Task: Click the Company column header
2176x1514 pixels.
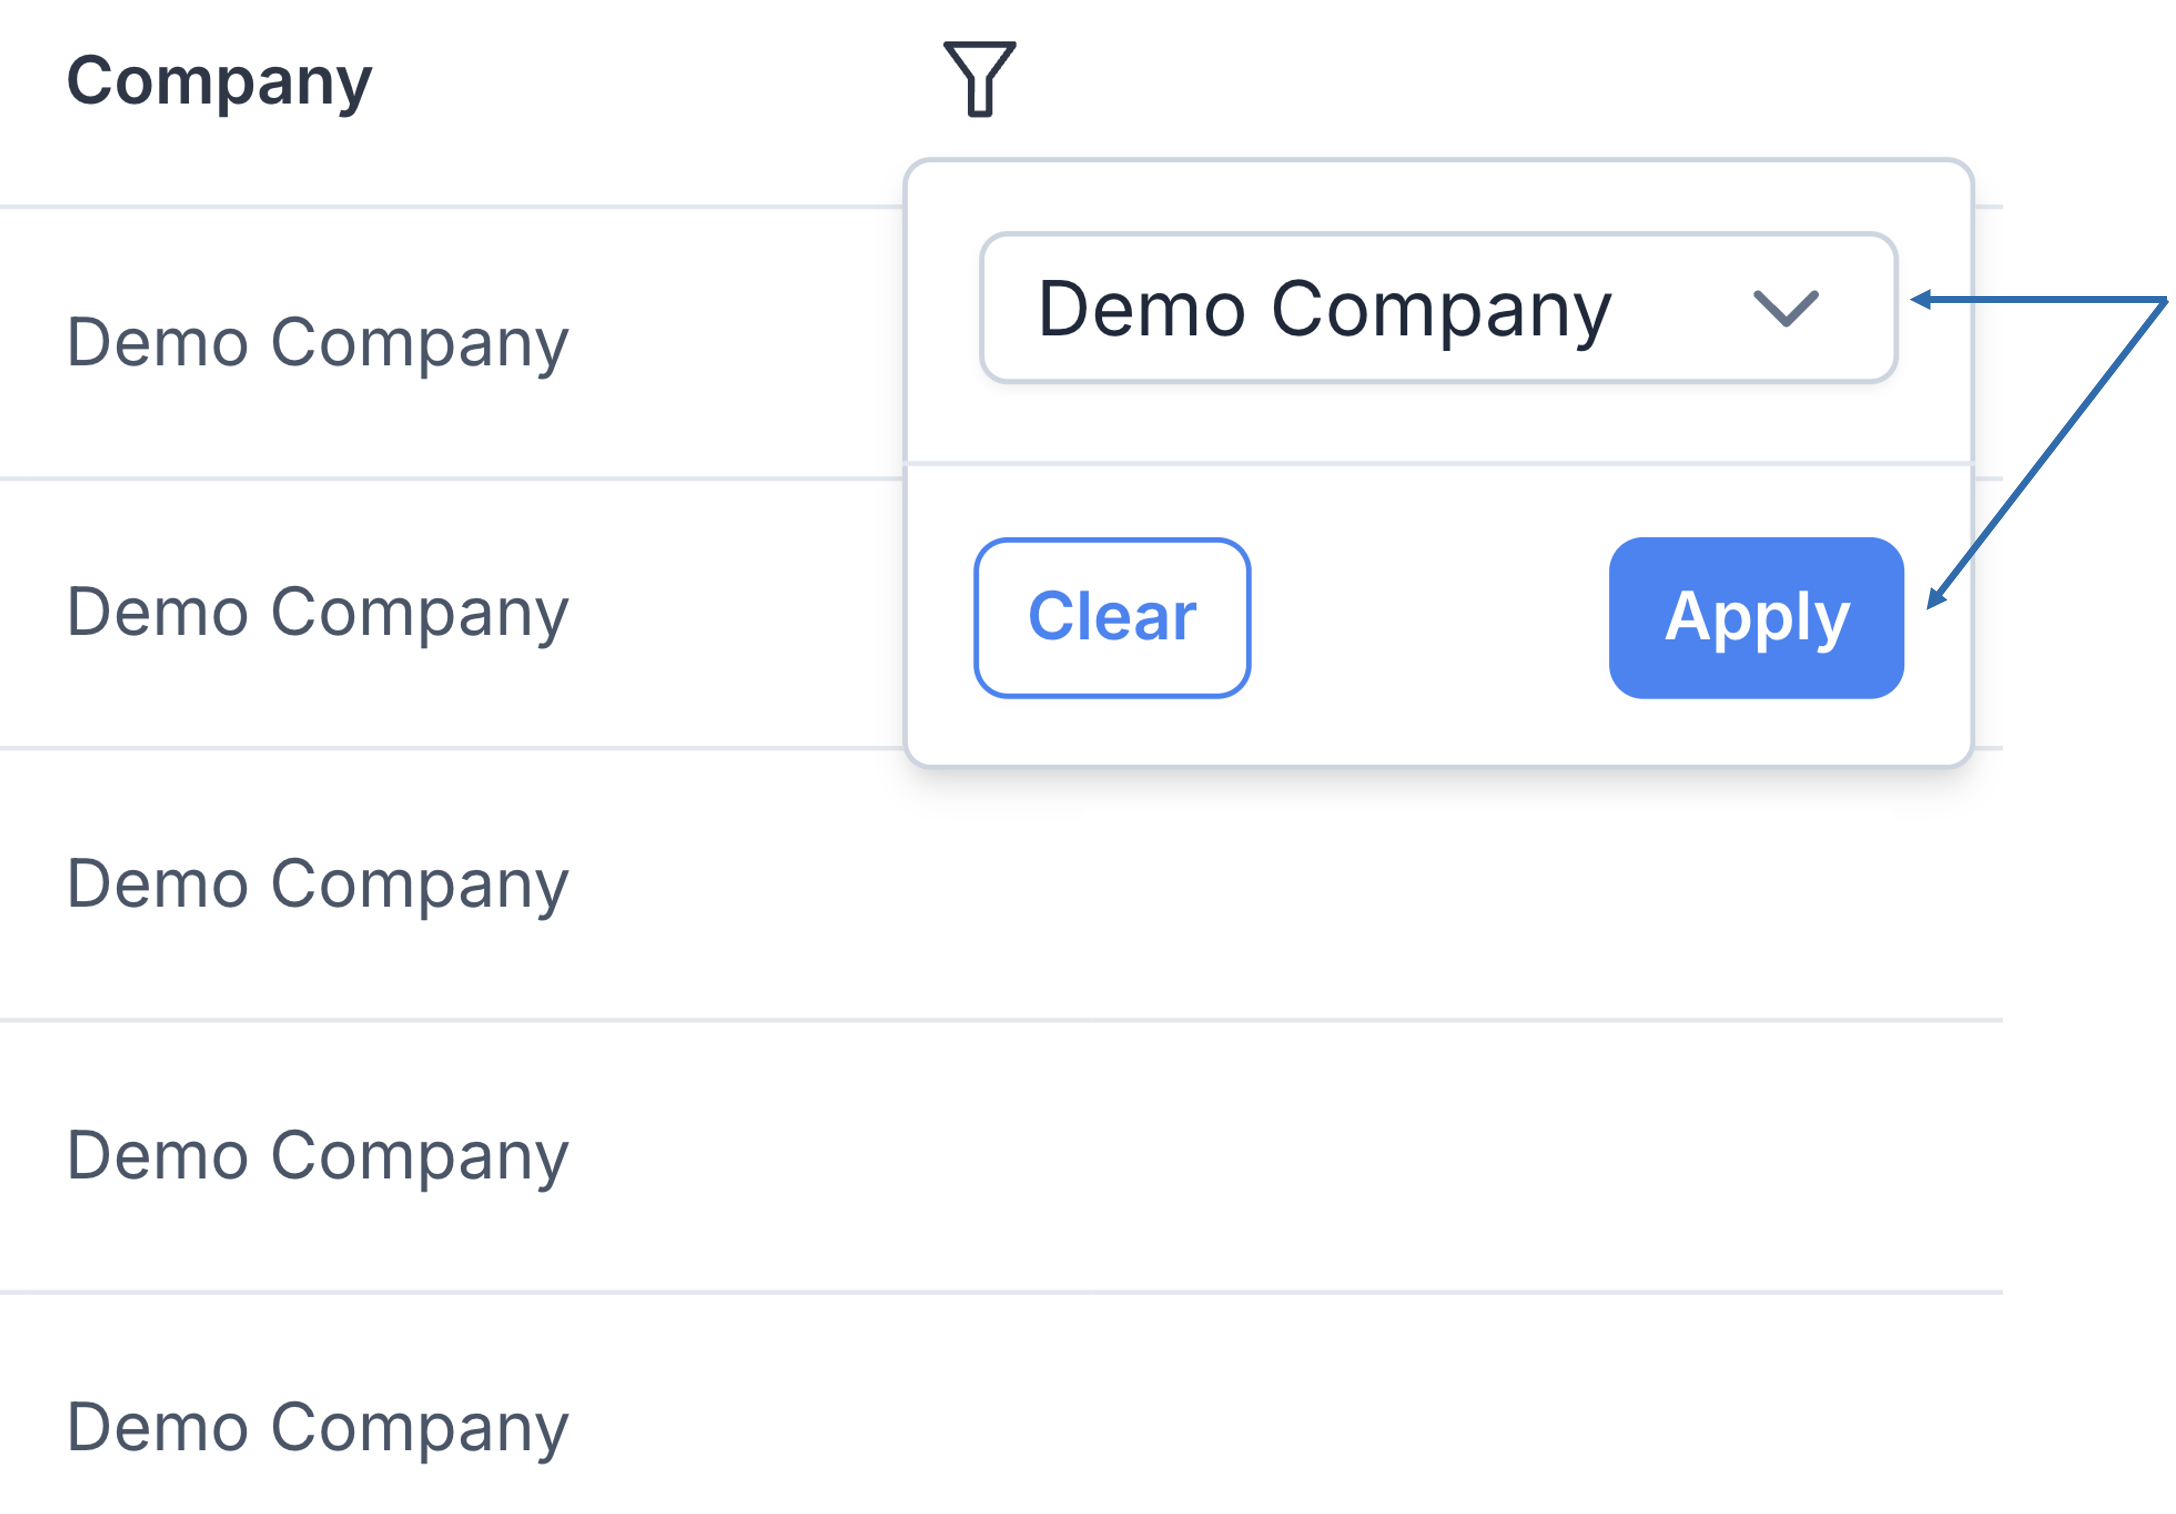Action: click(x=219, y=80)
